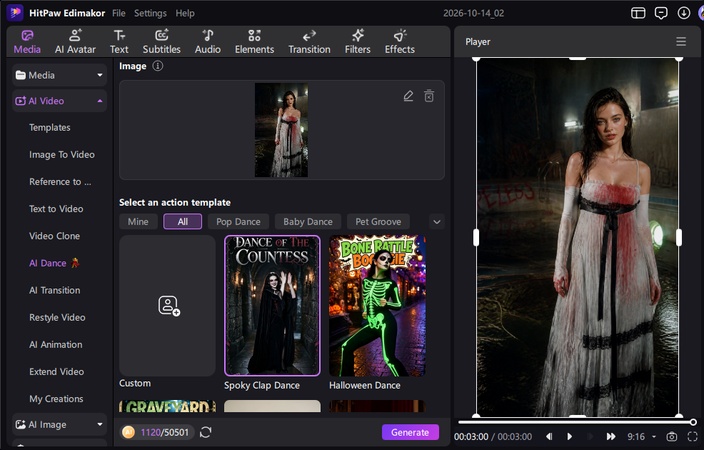
Task: Open the Media tab in toolbar
Action: coord(27,42)
